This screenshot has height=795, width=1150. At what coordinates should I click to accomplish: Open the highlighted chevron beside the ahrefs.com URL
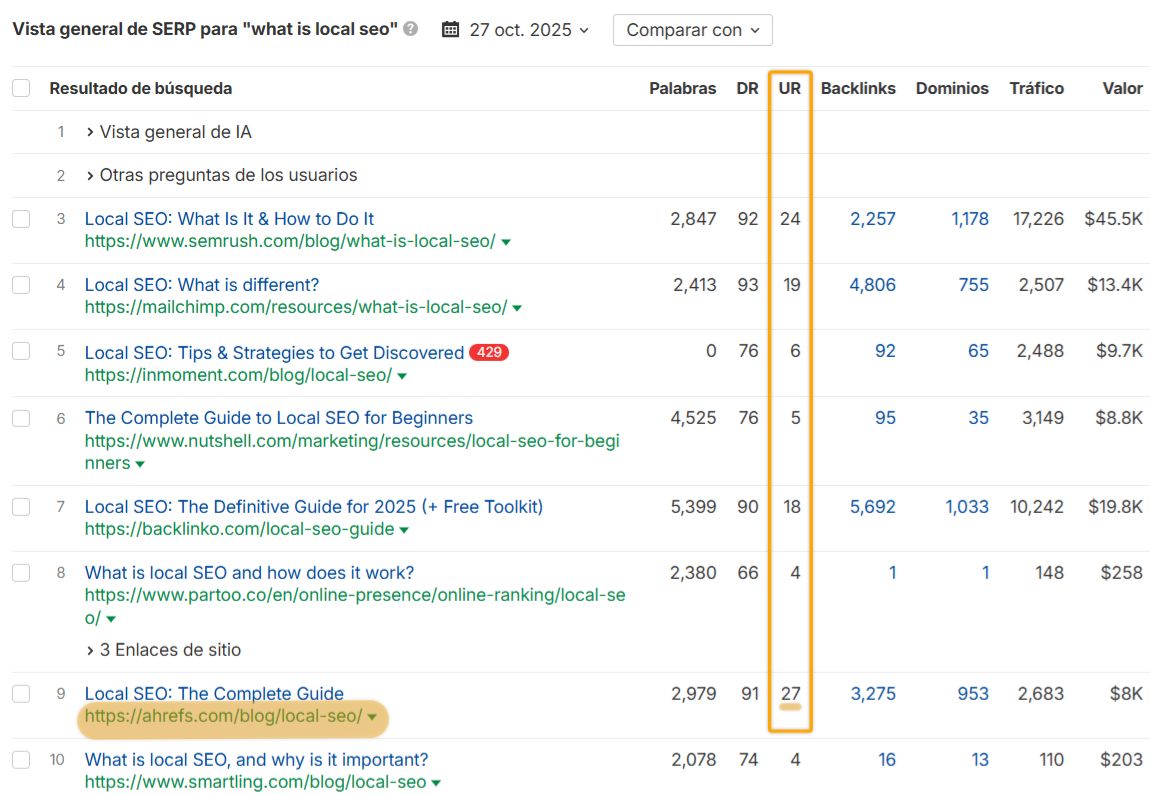(372, 717)
